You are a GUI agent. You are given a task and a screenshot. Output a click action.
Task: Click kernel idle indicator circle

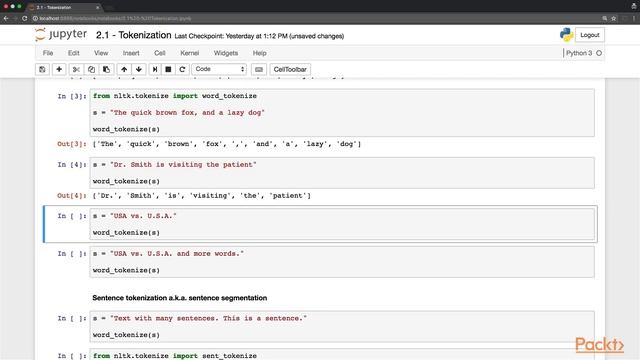(x=599, y=53)
